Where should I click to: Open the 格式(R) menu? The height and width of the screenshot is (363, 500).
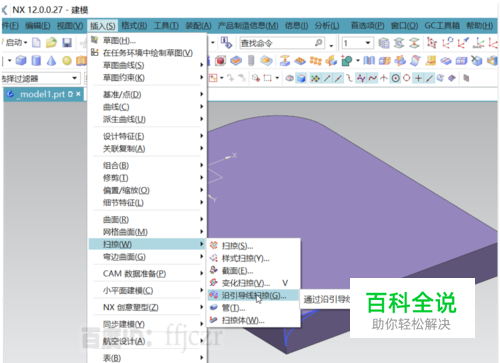coord(134,26)
